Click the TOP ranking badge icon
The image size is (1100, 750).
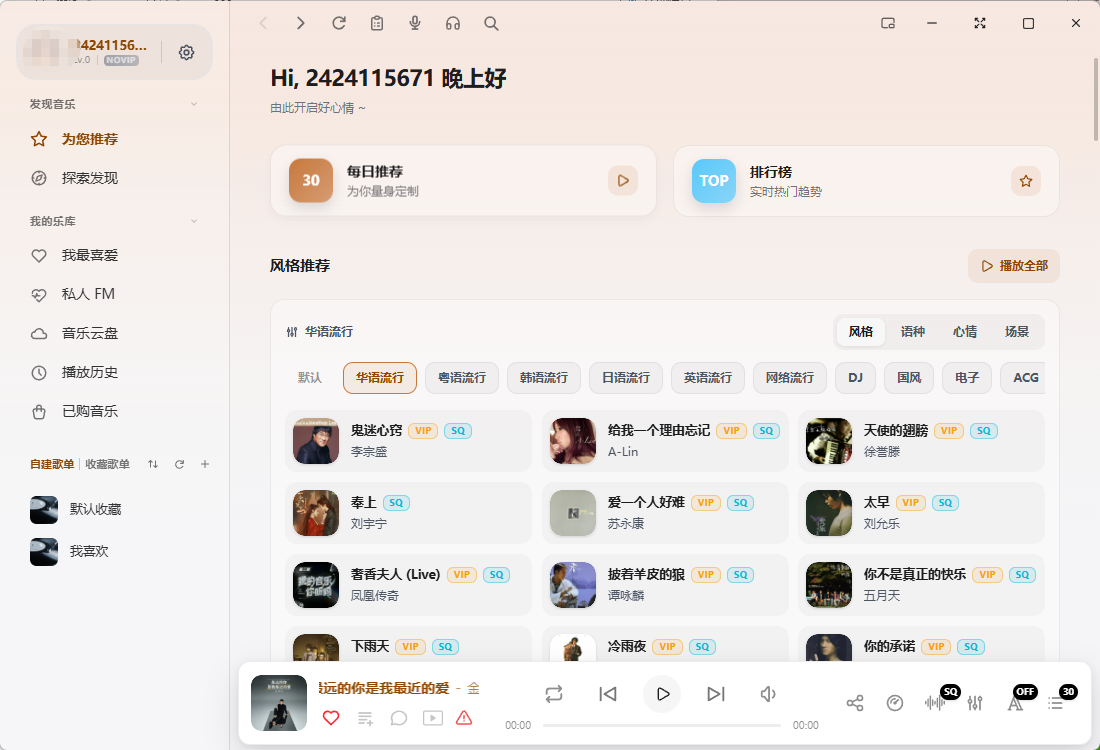click(x=713, y=180)
